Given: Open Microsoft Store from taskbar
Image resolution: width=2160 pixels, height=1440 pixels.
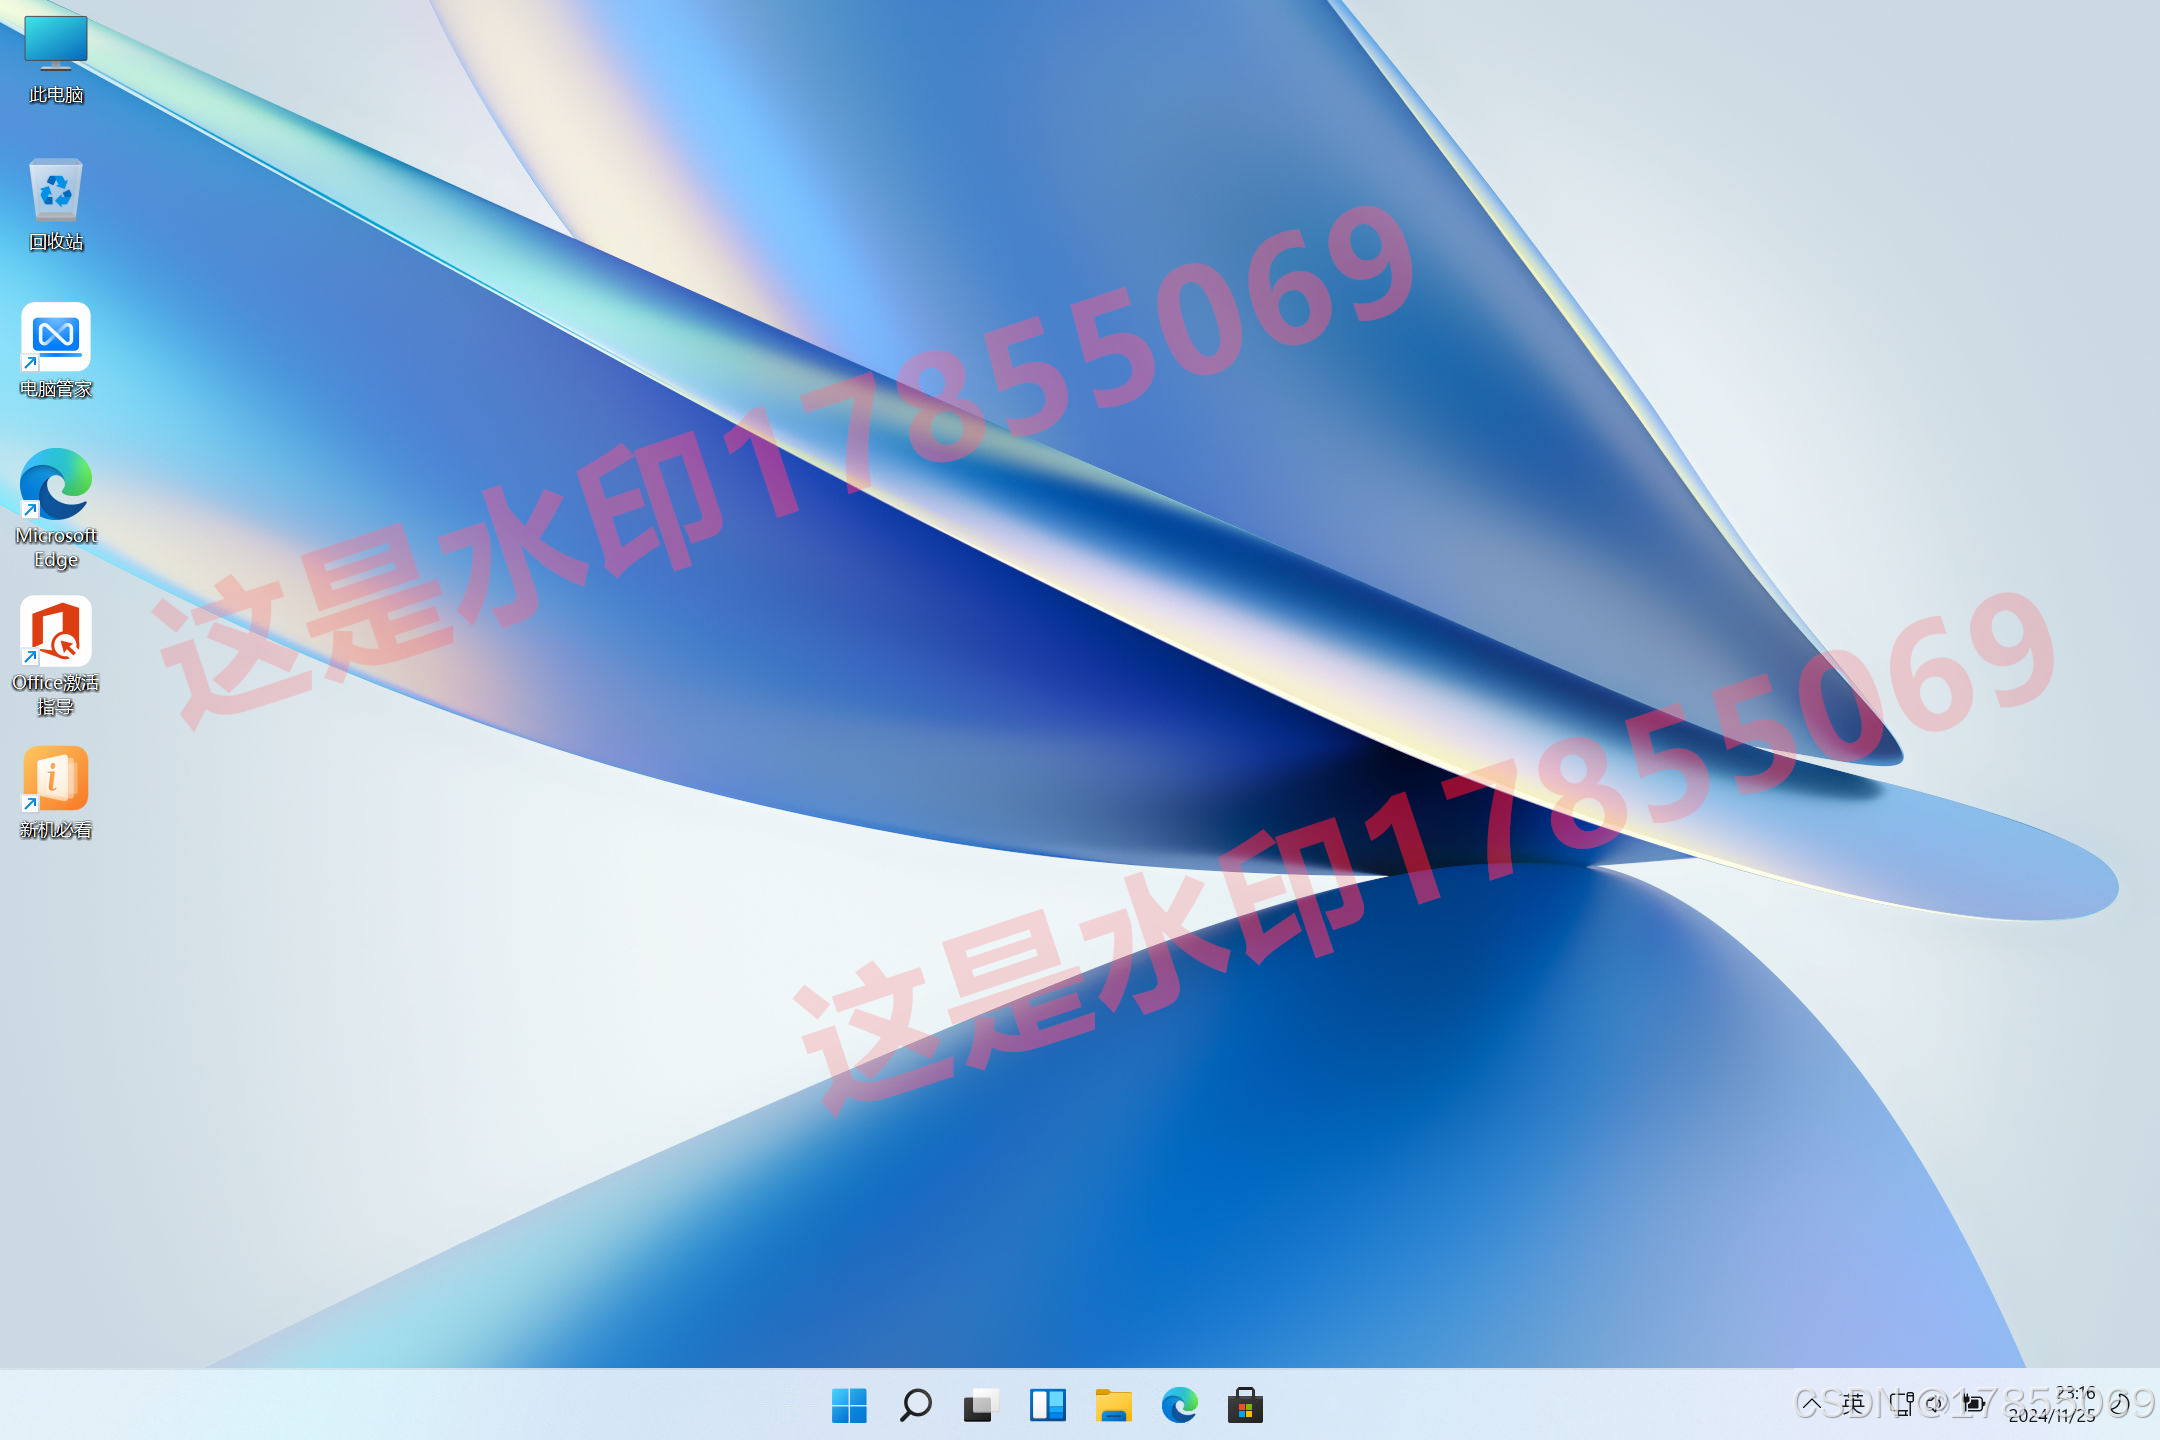Looking at the screenshot, I should (1245, 1405).
